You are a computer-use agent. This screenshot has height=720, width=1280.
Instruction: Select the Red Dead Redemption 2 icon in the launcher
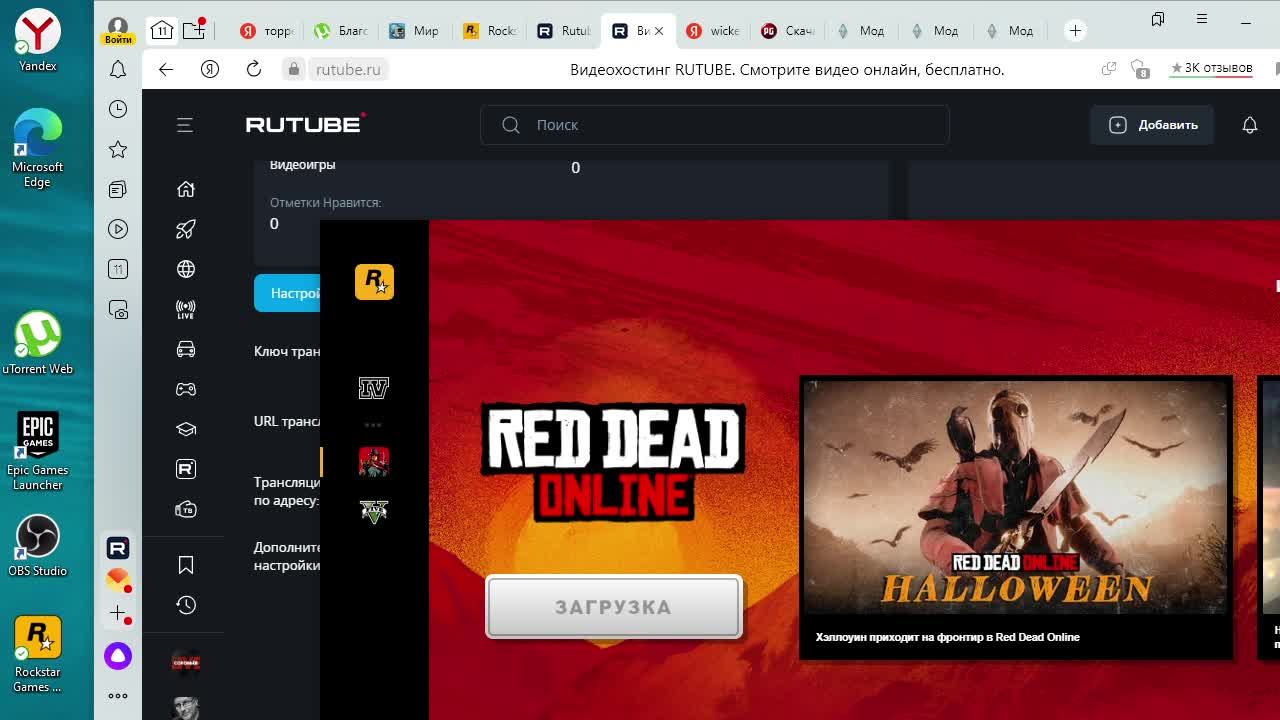click(374, 461)
